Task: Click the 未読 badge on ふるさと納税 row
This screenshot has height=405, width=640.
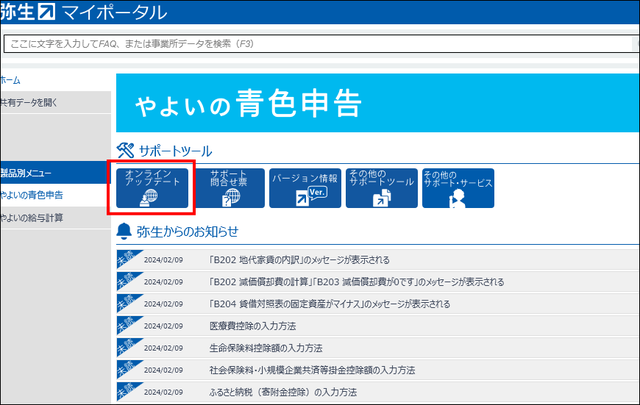Action: (126, 389)
